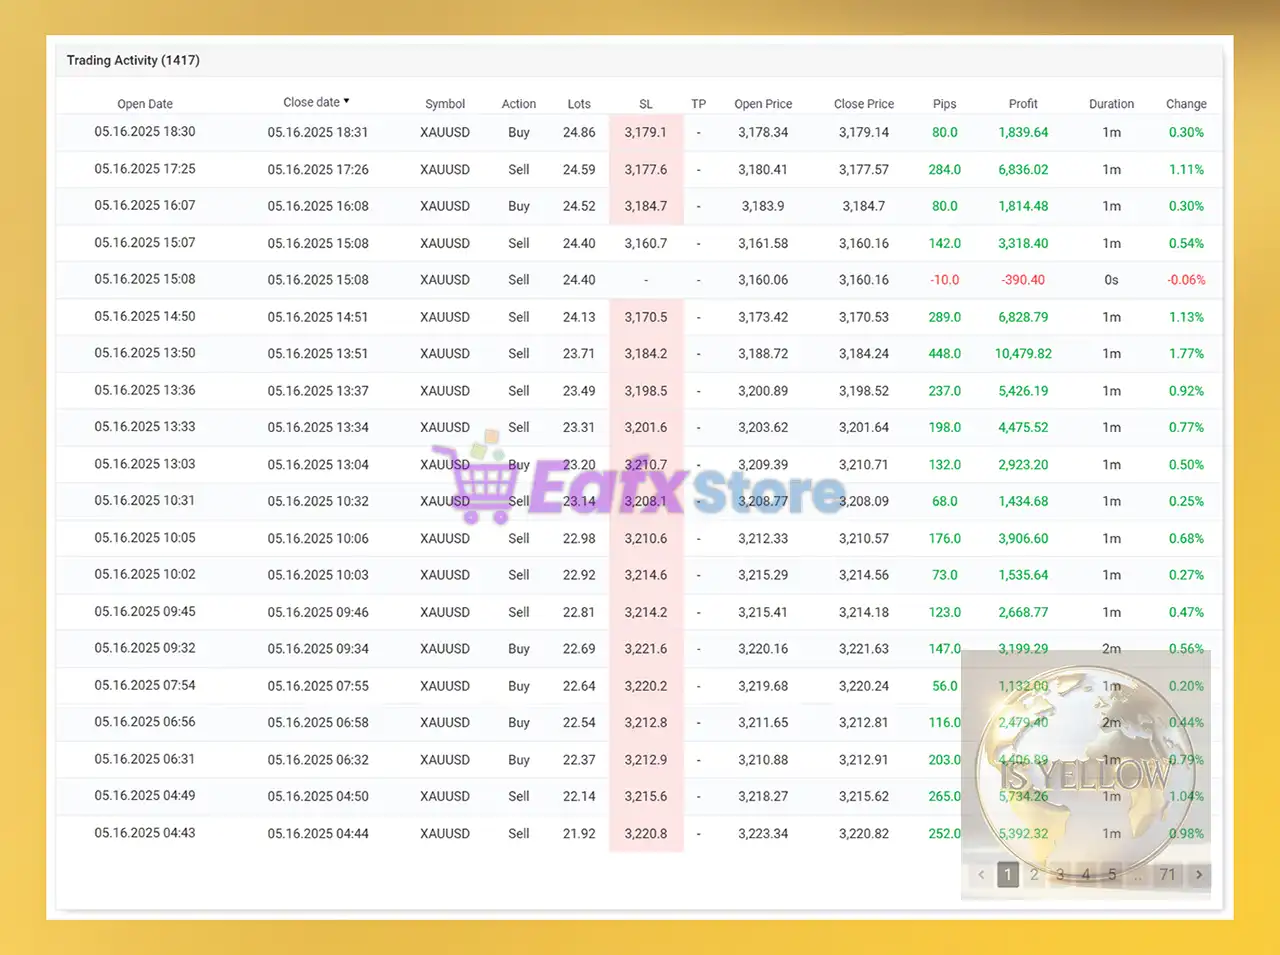This screenshot has width=1280, height=955.
Task: Click SL value 3,184.7
Action: pyautogui.click(x=646, y=206)
